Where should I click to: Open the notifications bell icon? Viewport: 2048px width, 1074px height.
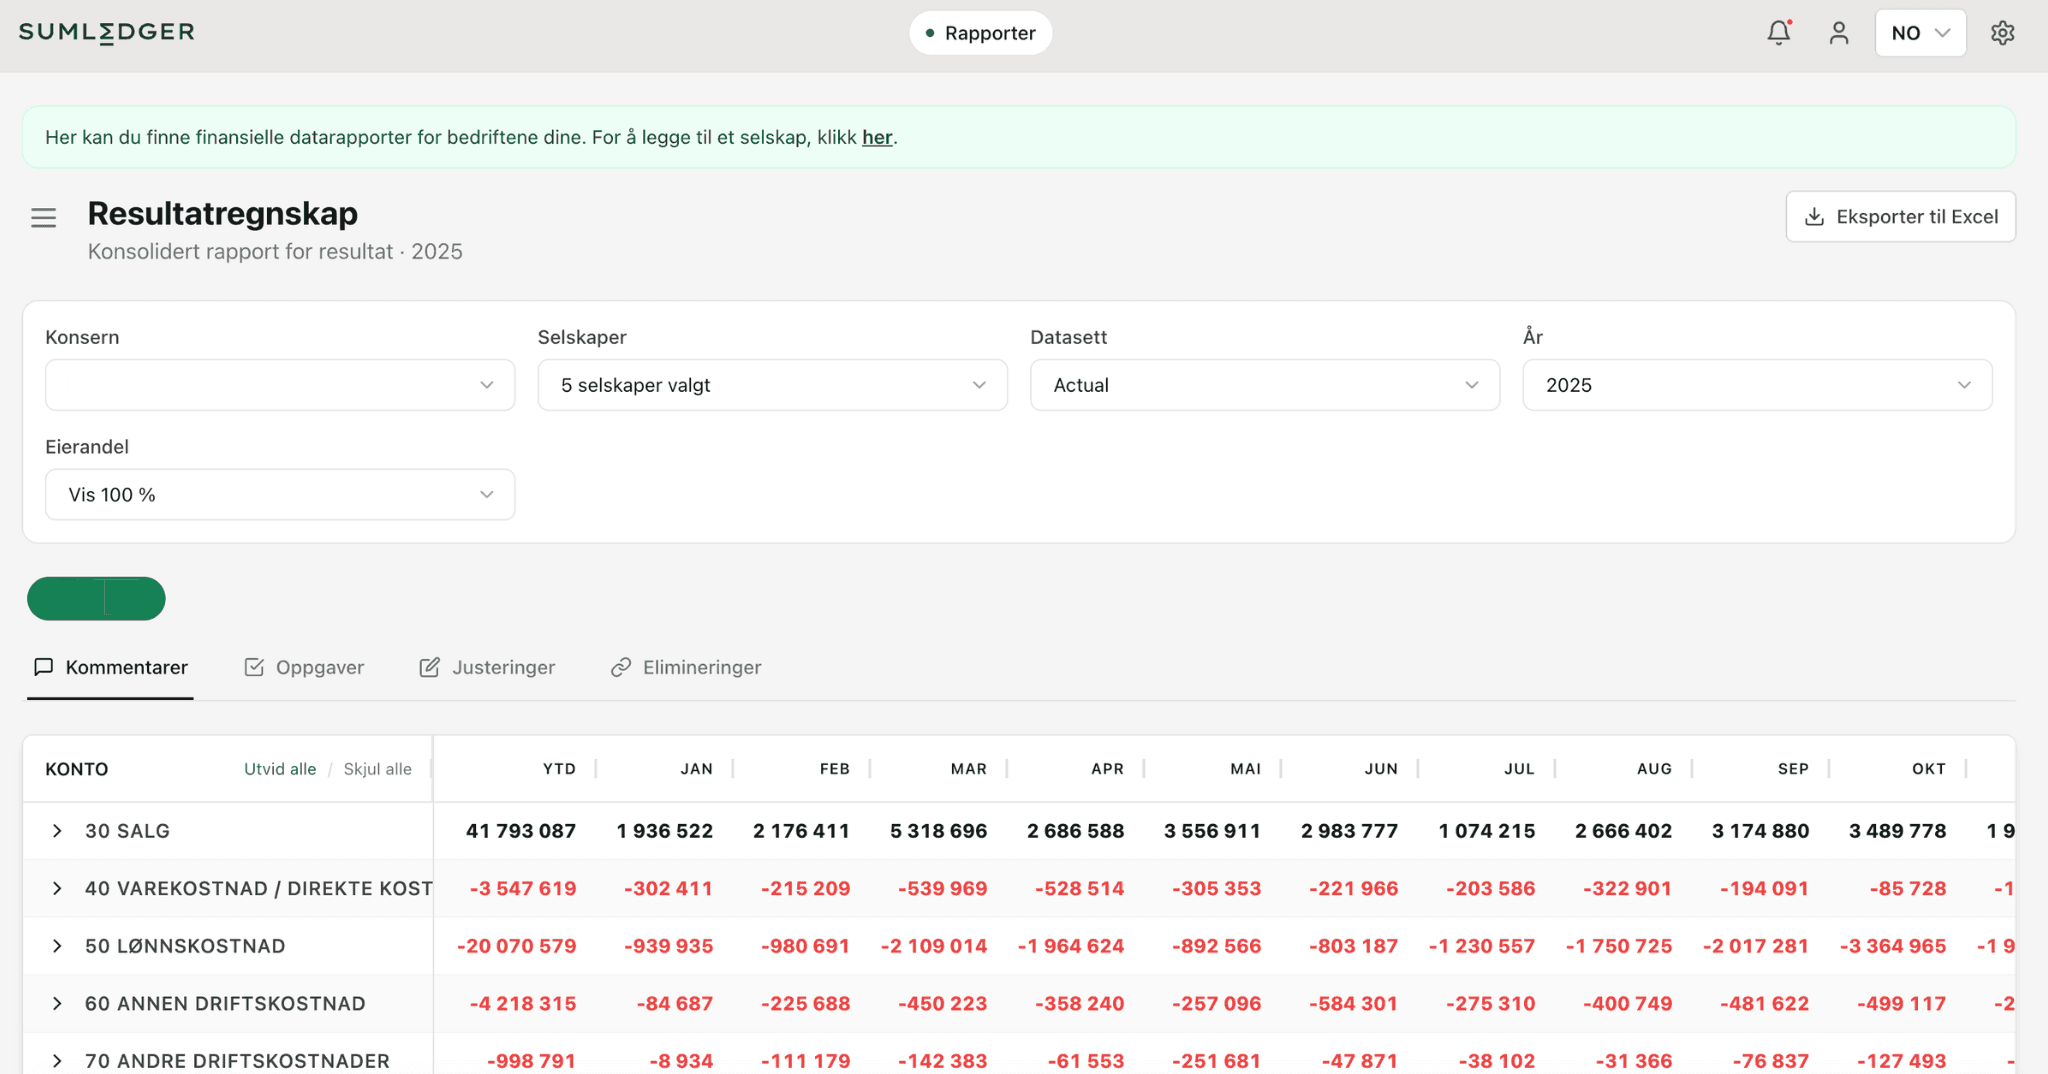(x=1779, y=32)
